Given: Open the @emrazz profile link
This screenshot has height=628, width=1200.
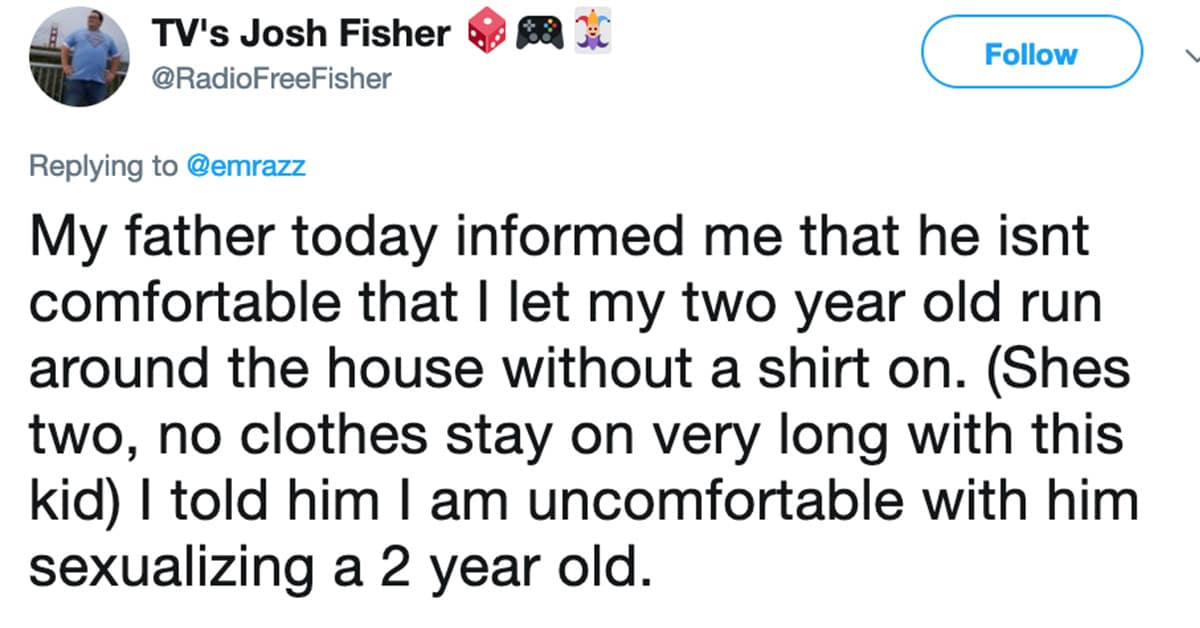Looking at the screenshot, I should pyautogui.click(x=246, y=166).
